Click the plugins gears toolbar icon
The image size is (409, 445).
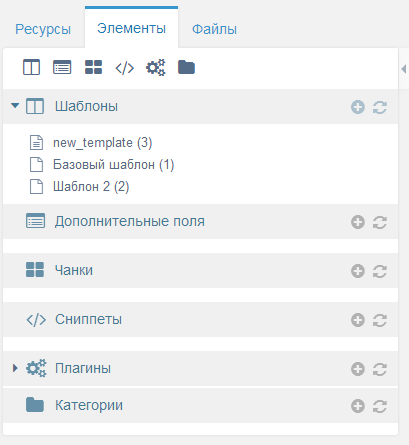point(155,68)
